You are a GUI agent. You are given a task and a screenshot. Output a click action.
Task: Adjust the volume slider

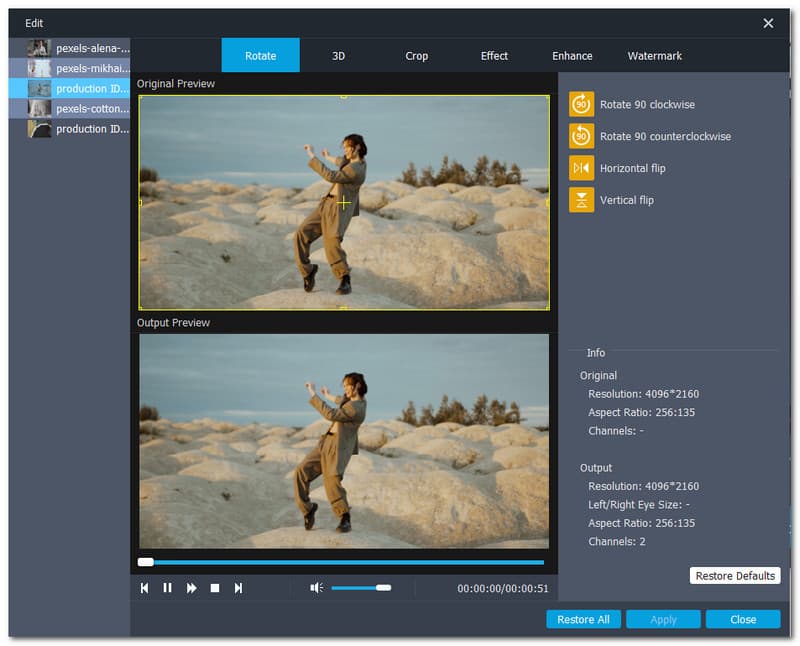click(382, 588)
